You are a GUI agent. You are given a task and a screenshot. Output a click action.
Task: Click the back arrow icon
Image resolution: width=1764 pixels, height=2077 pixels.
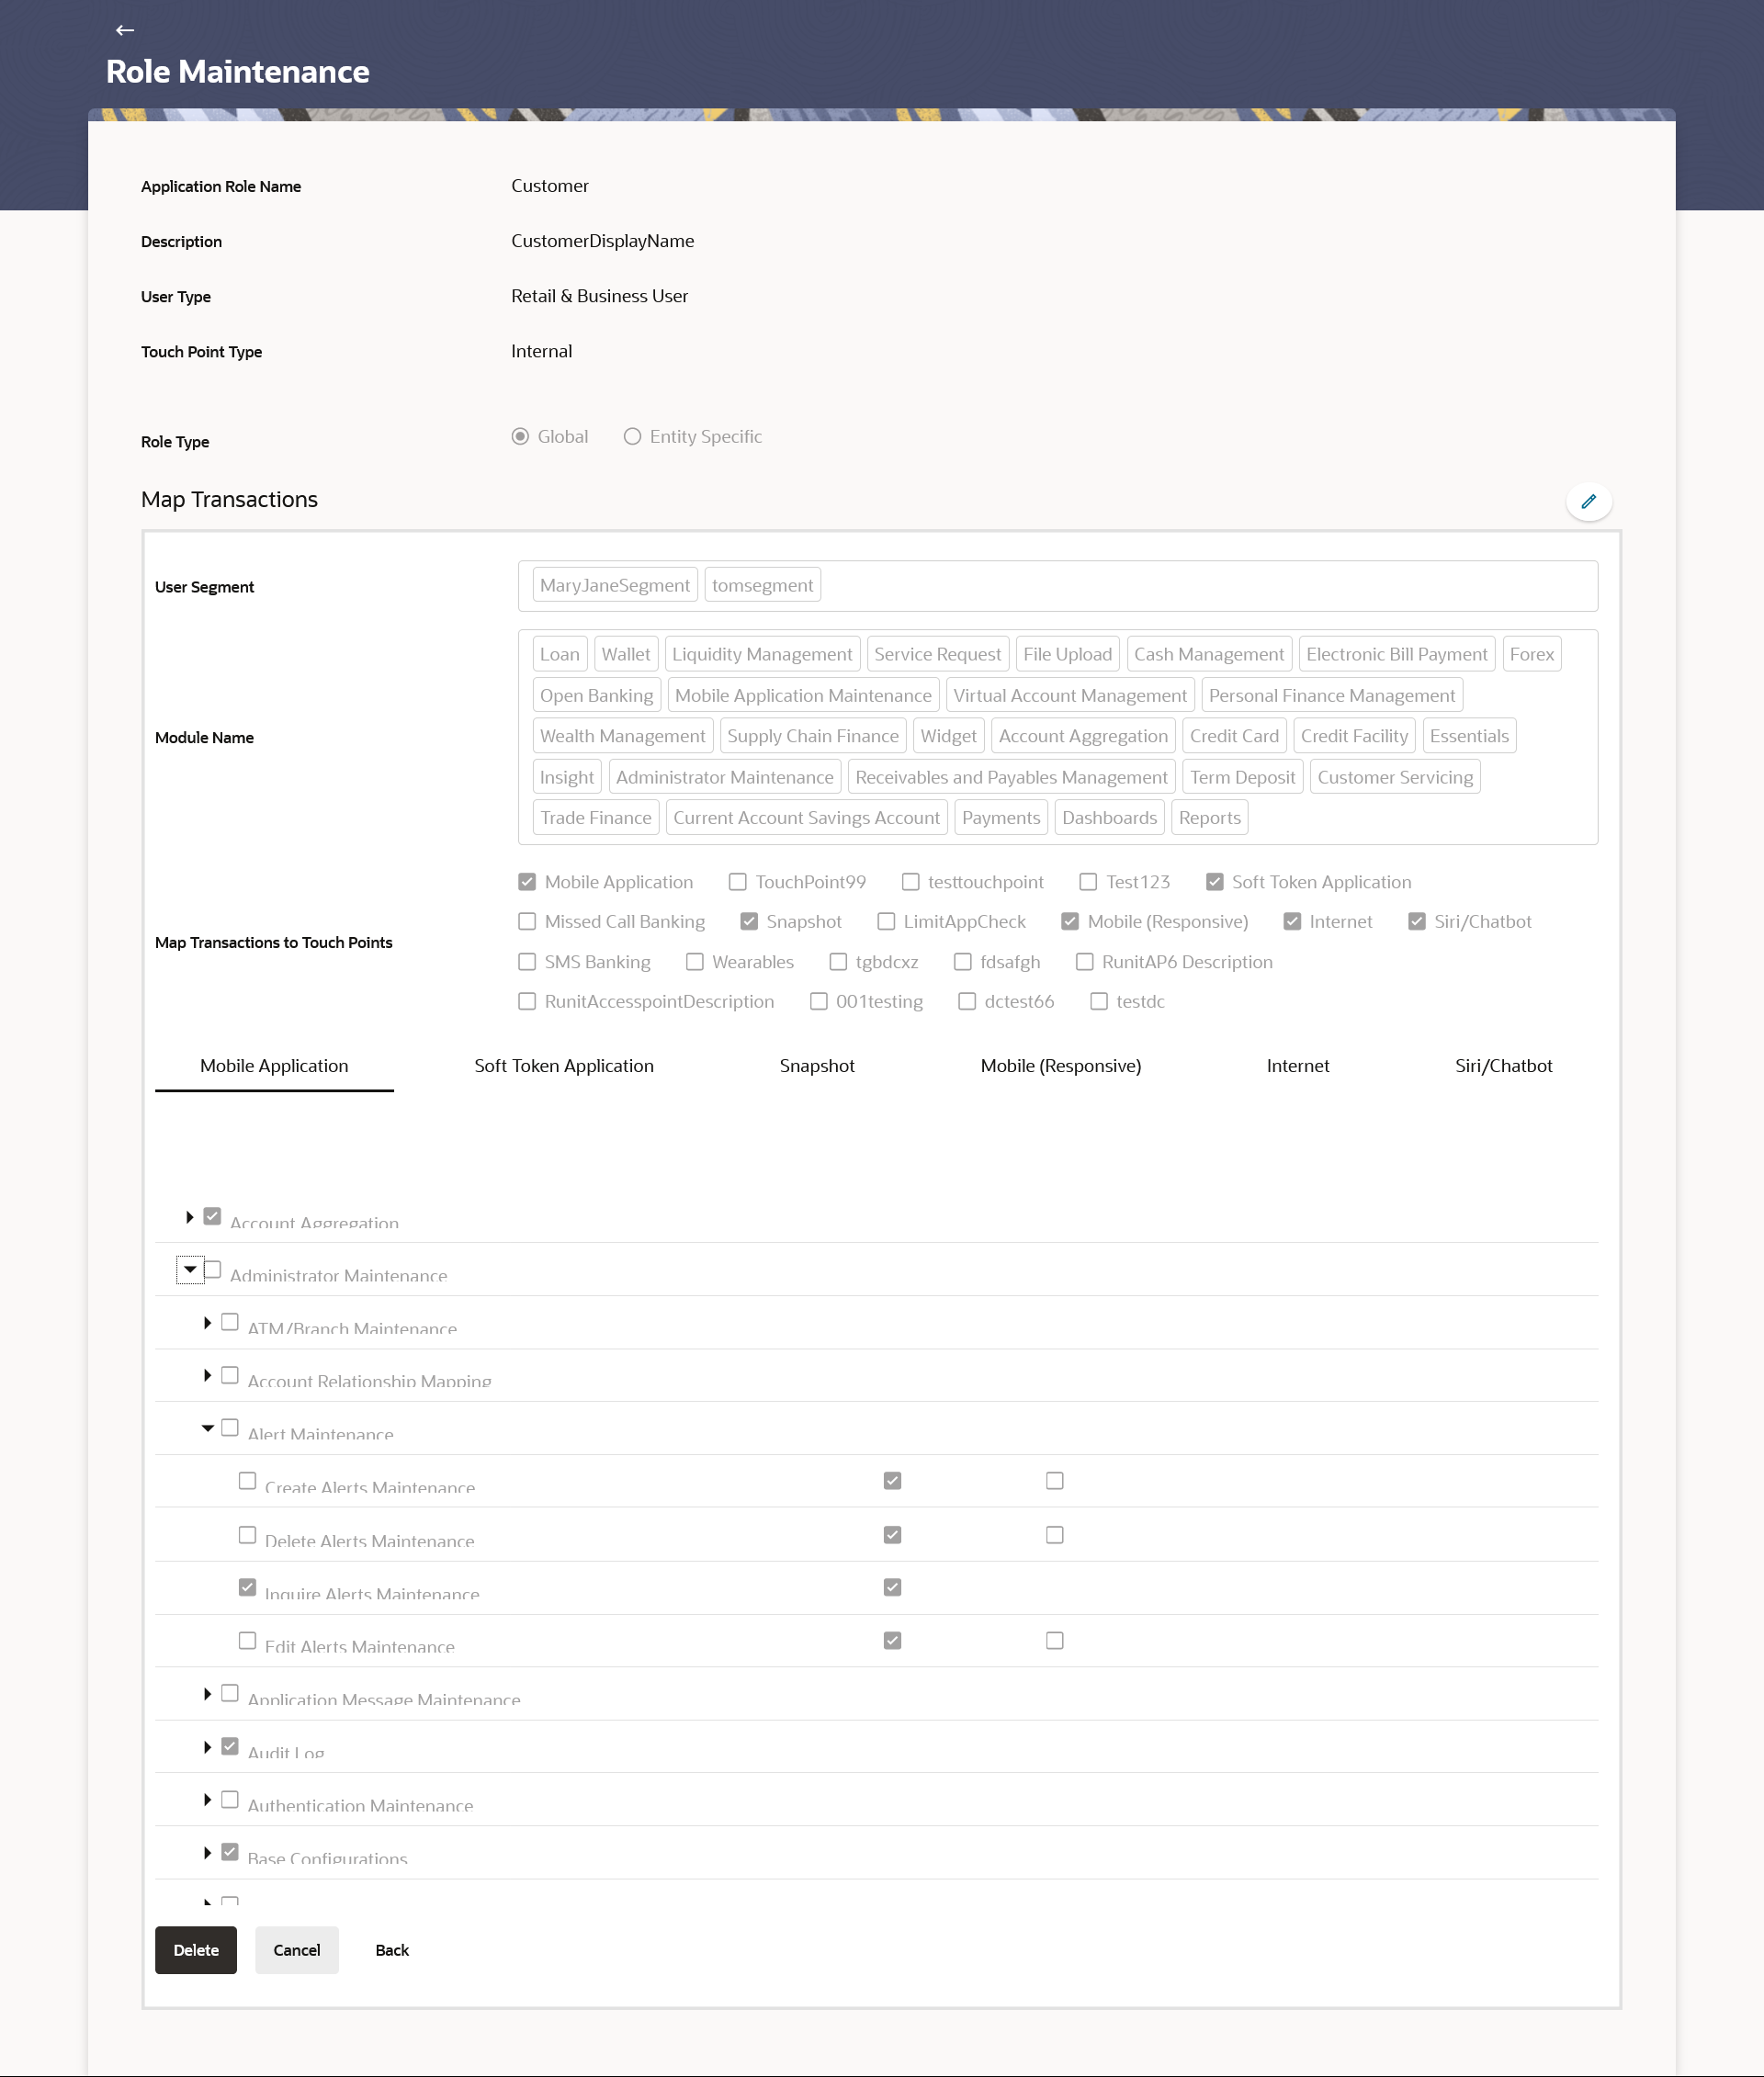point(125,30)
